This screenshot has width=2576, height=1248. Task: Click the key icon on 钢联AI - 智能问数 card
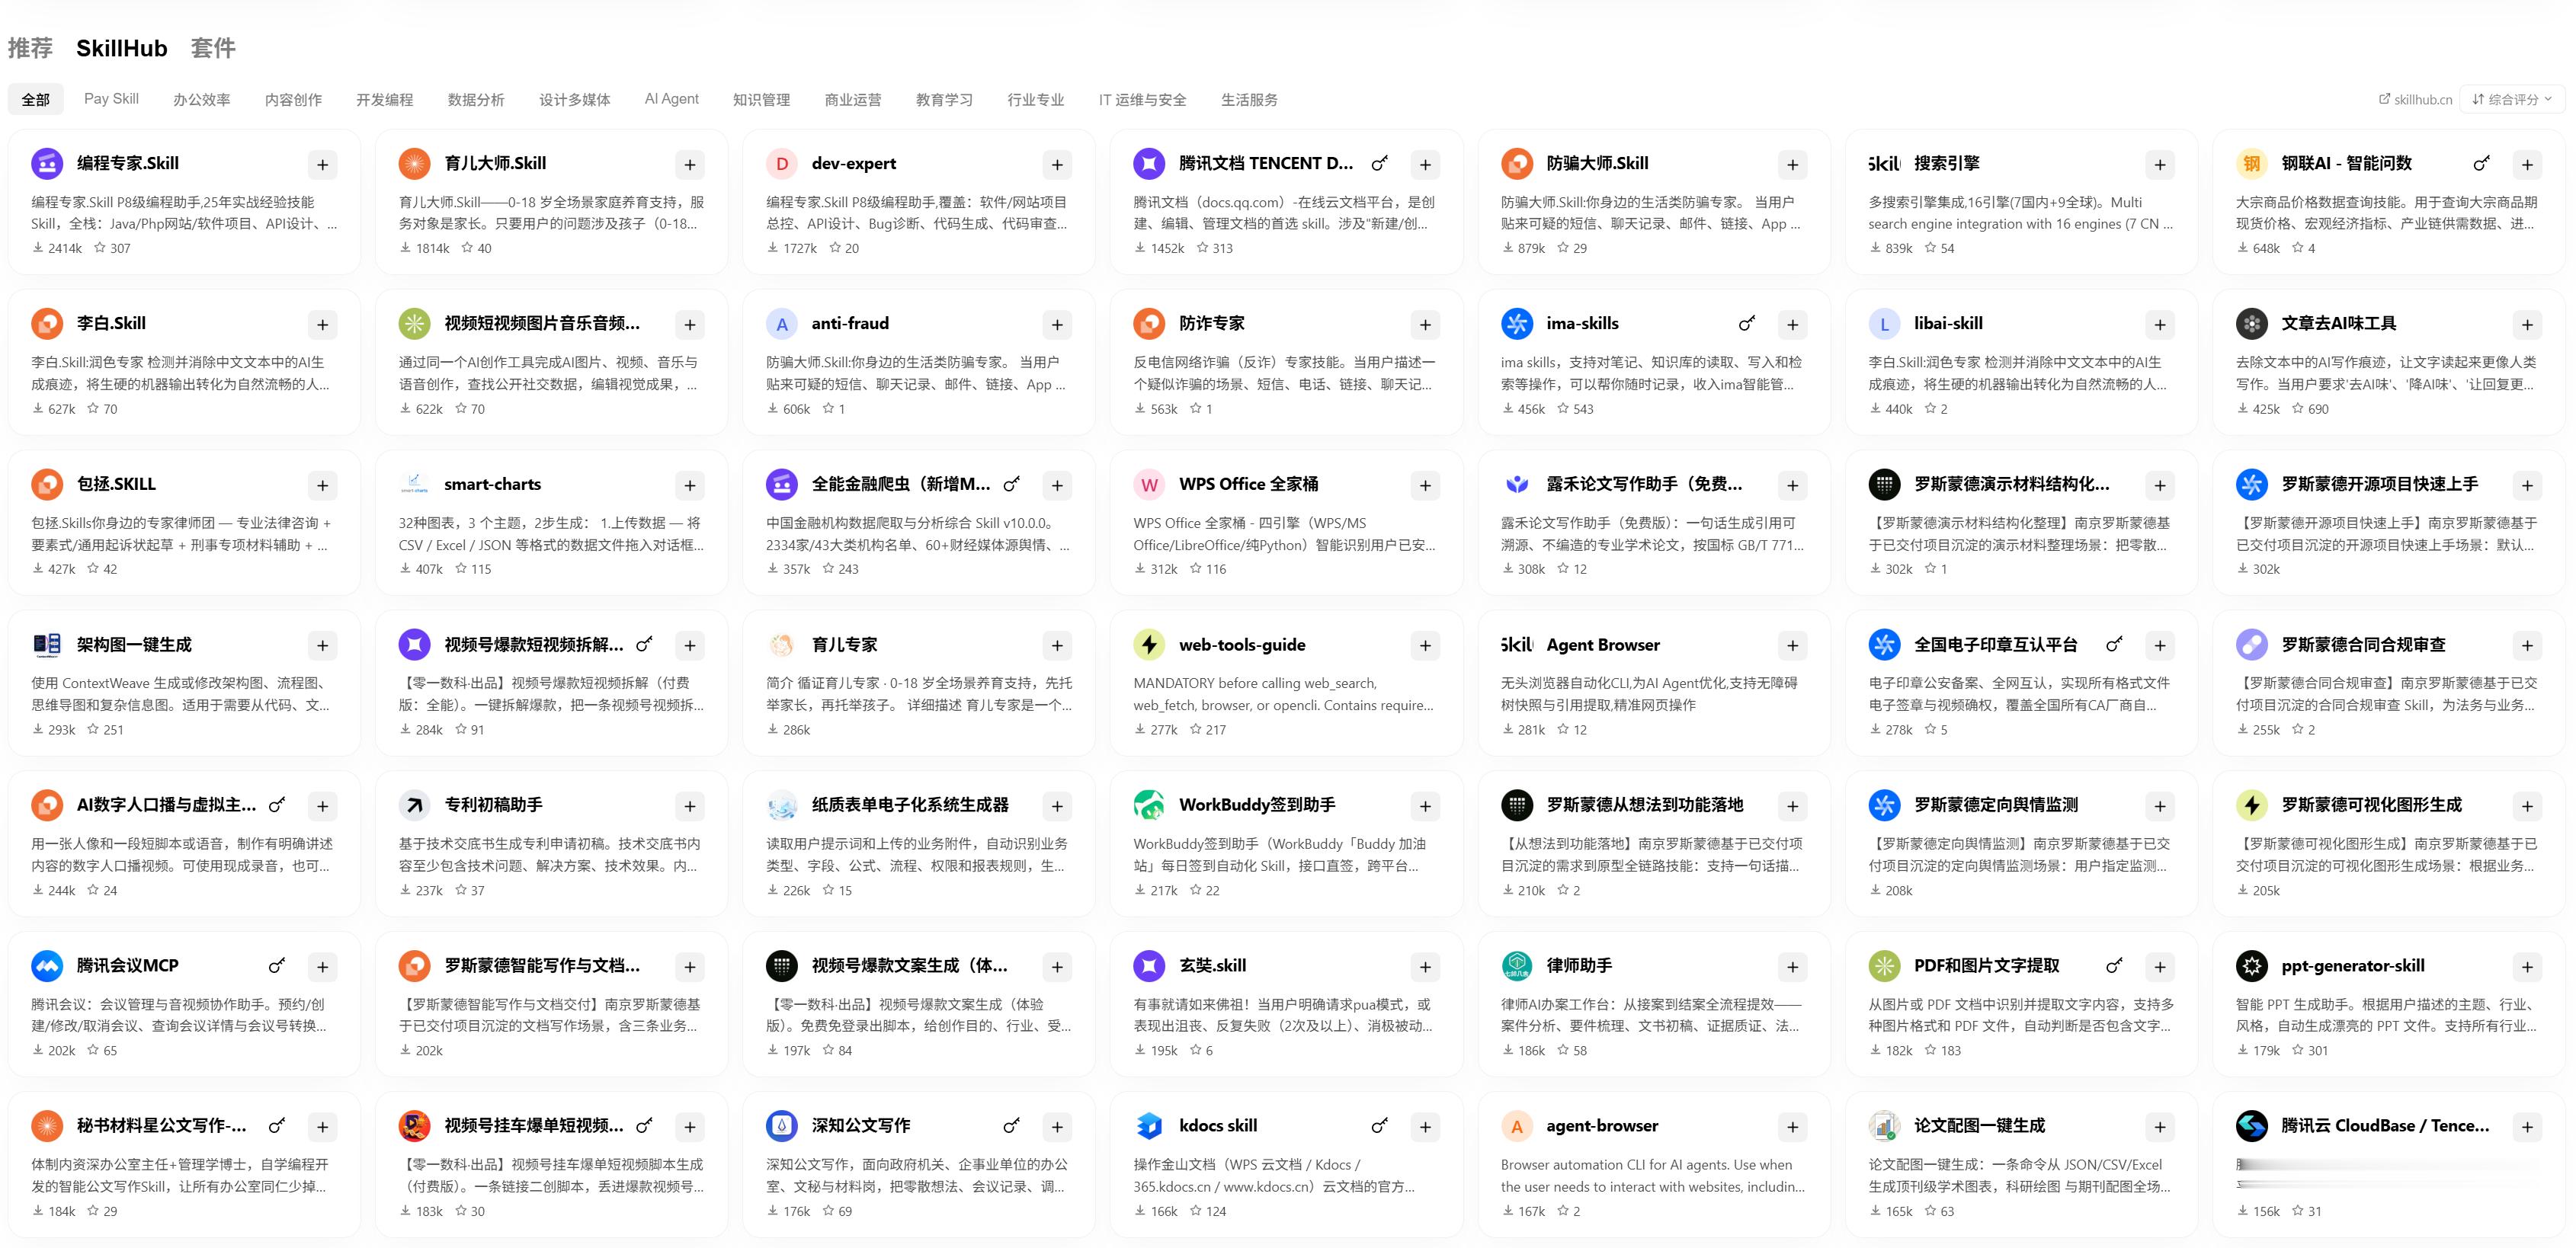[2482, 163]
